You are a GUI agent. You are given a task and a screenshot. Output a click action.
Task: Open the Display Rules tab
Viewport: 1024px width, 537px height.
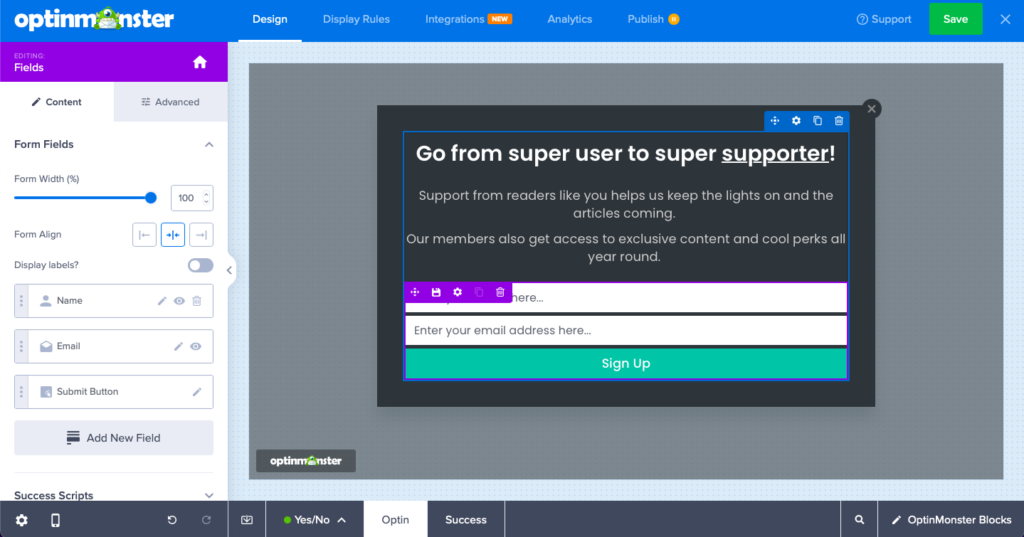[x=356, y=20]
